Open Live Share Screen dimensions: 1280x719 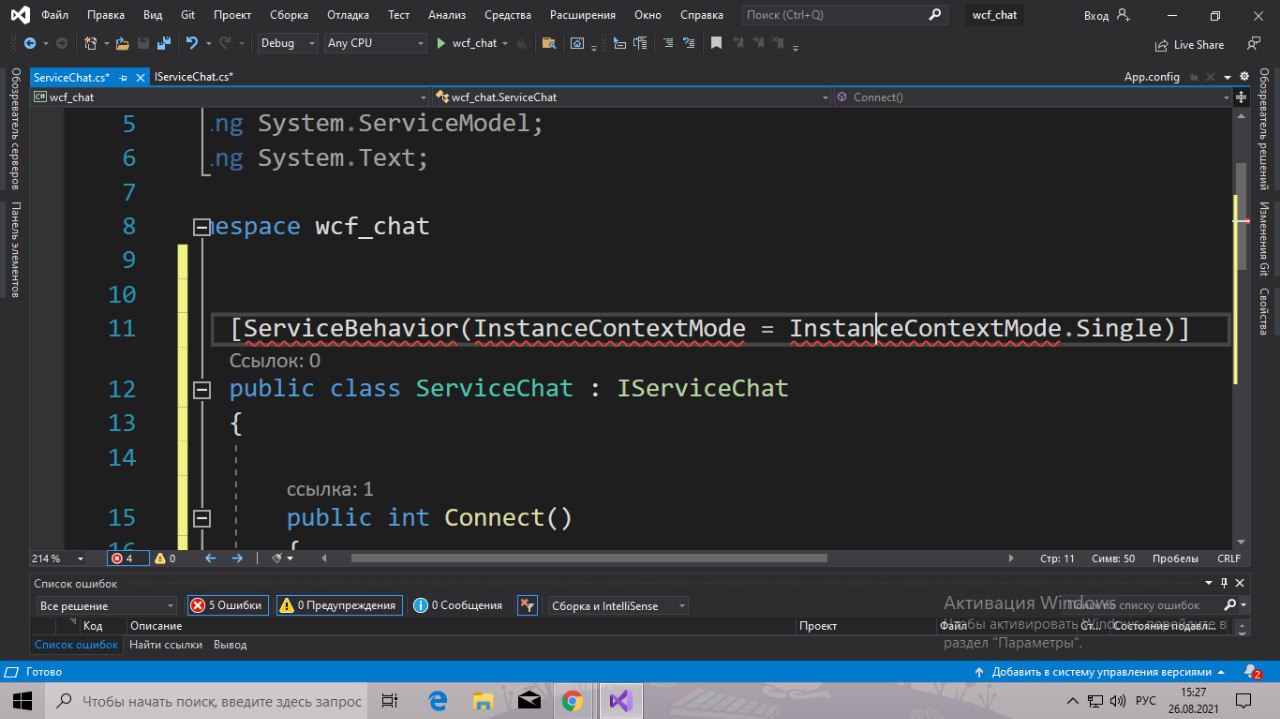pos(1189,44)
